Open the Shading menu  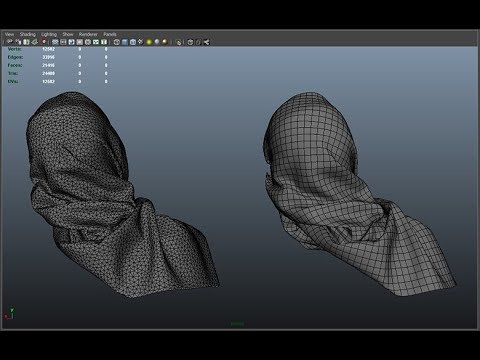27,34
